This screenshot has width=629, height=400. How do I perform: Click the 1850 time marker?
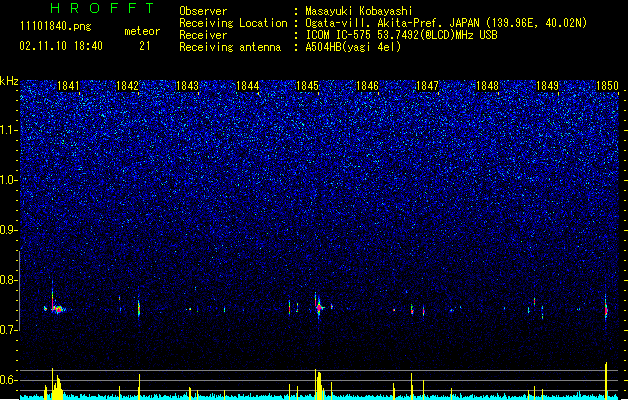607,86
